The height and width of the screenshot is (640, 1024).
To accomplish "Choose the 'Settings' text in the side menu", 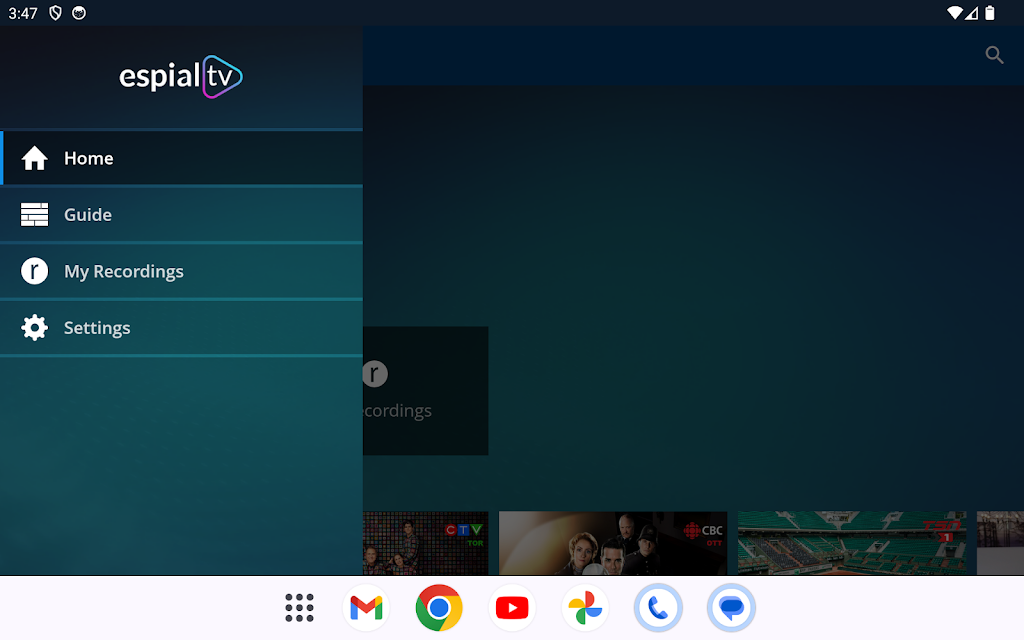I will coord(97,328).
